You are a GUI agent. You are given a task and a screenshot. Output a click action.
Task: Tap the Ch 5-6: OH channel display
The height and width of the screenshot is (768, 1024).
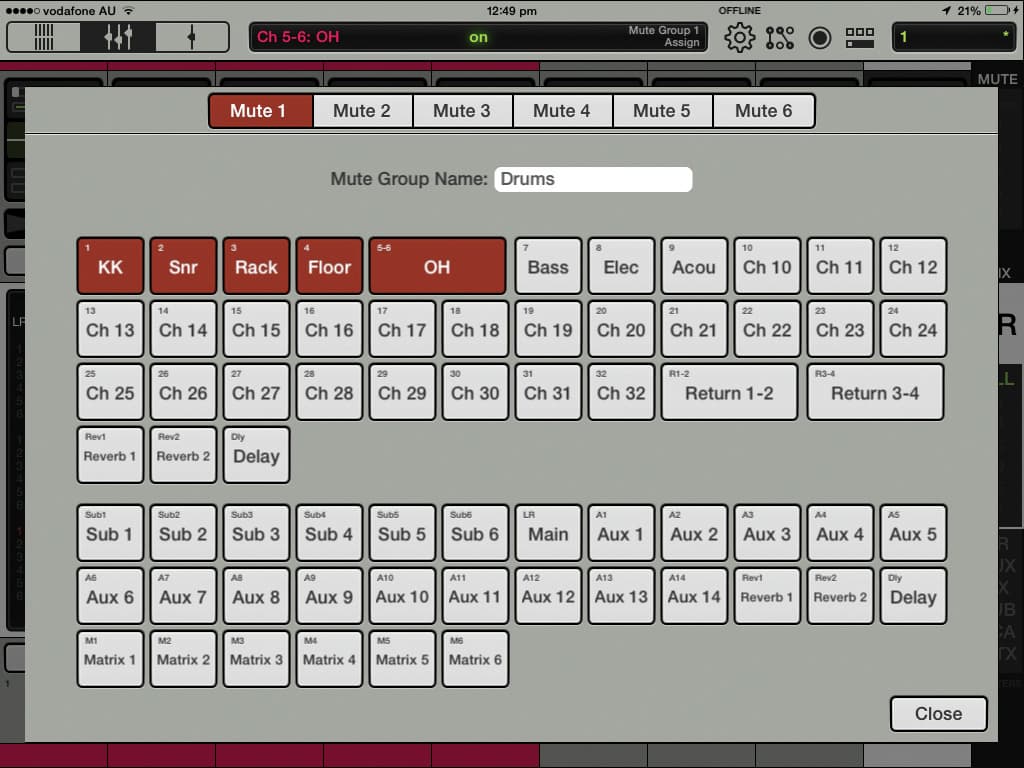(x=478, y=37)
